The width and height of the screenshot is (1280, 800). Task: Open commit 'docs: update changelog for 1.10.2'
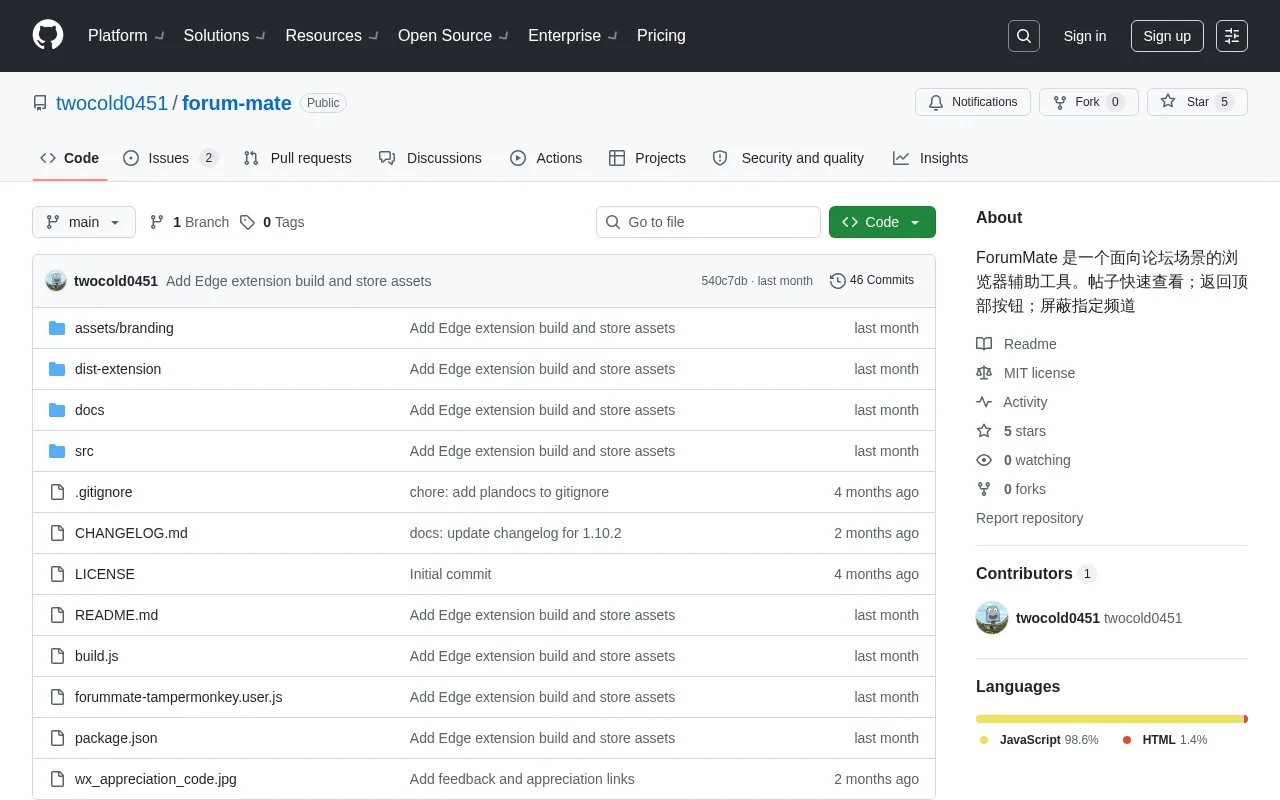515,533
